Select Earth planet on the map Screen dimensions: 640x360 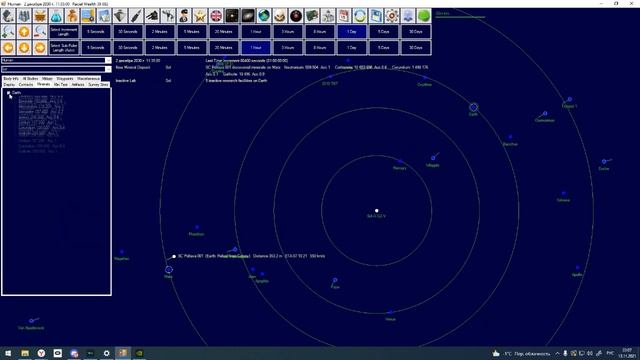click(473, 107)
